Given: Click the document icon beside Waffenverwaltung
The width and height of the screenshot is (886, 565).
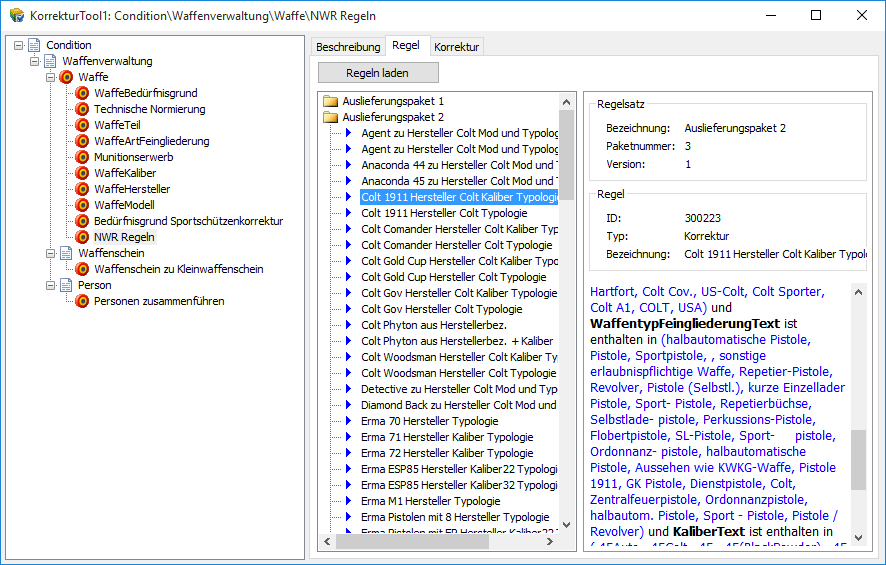Looking at the screenshot, I should (51, 61).
